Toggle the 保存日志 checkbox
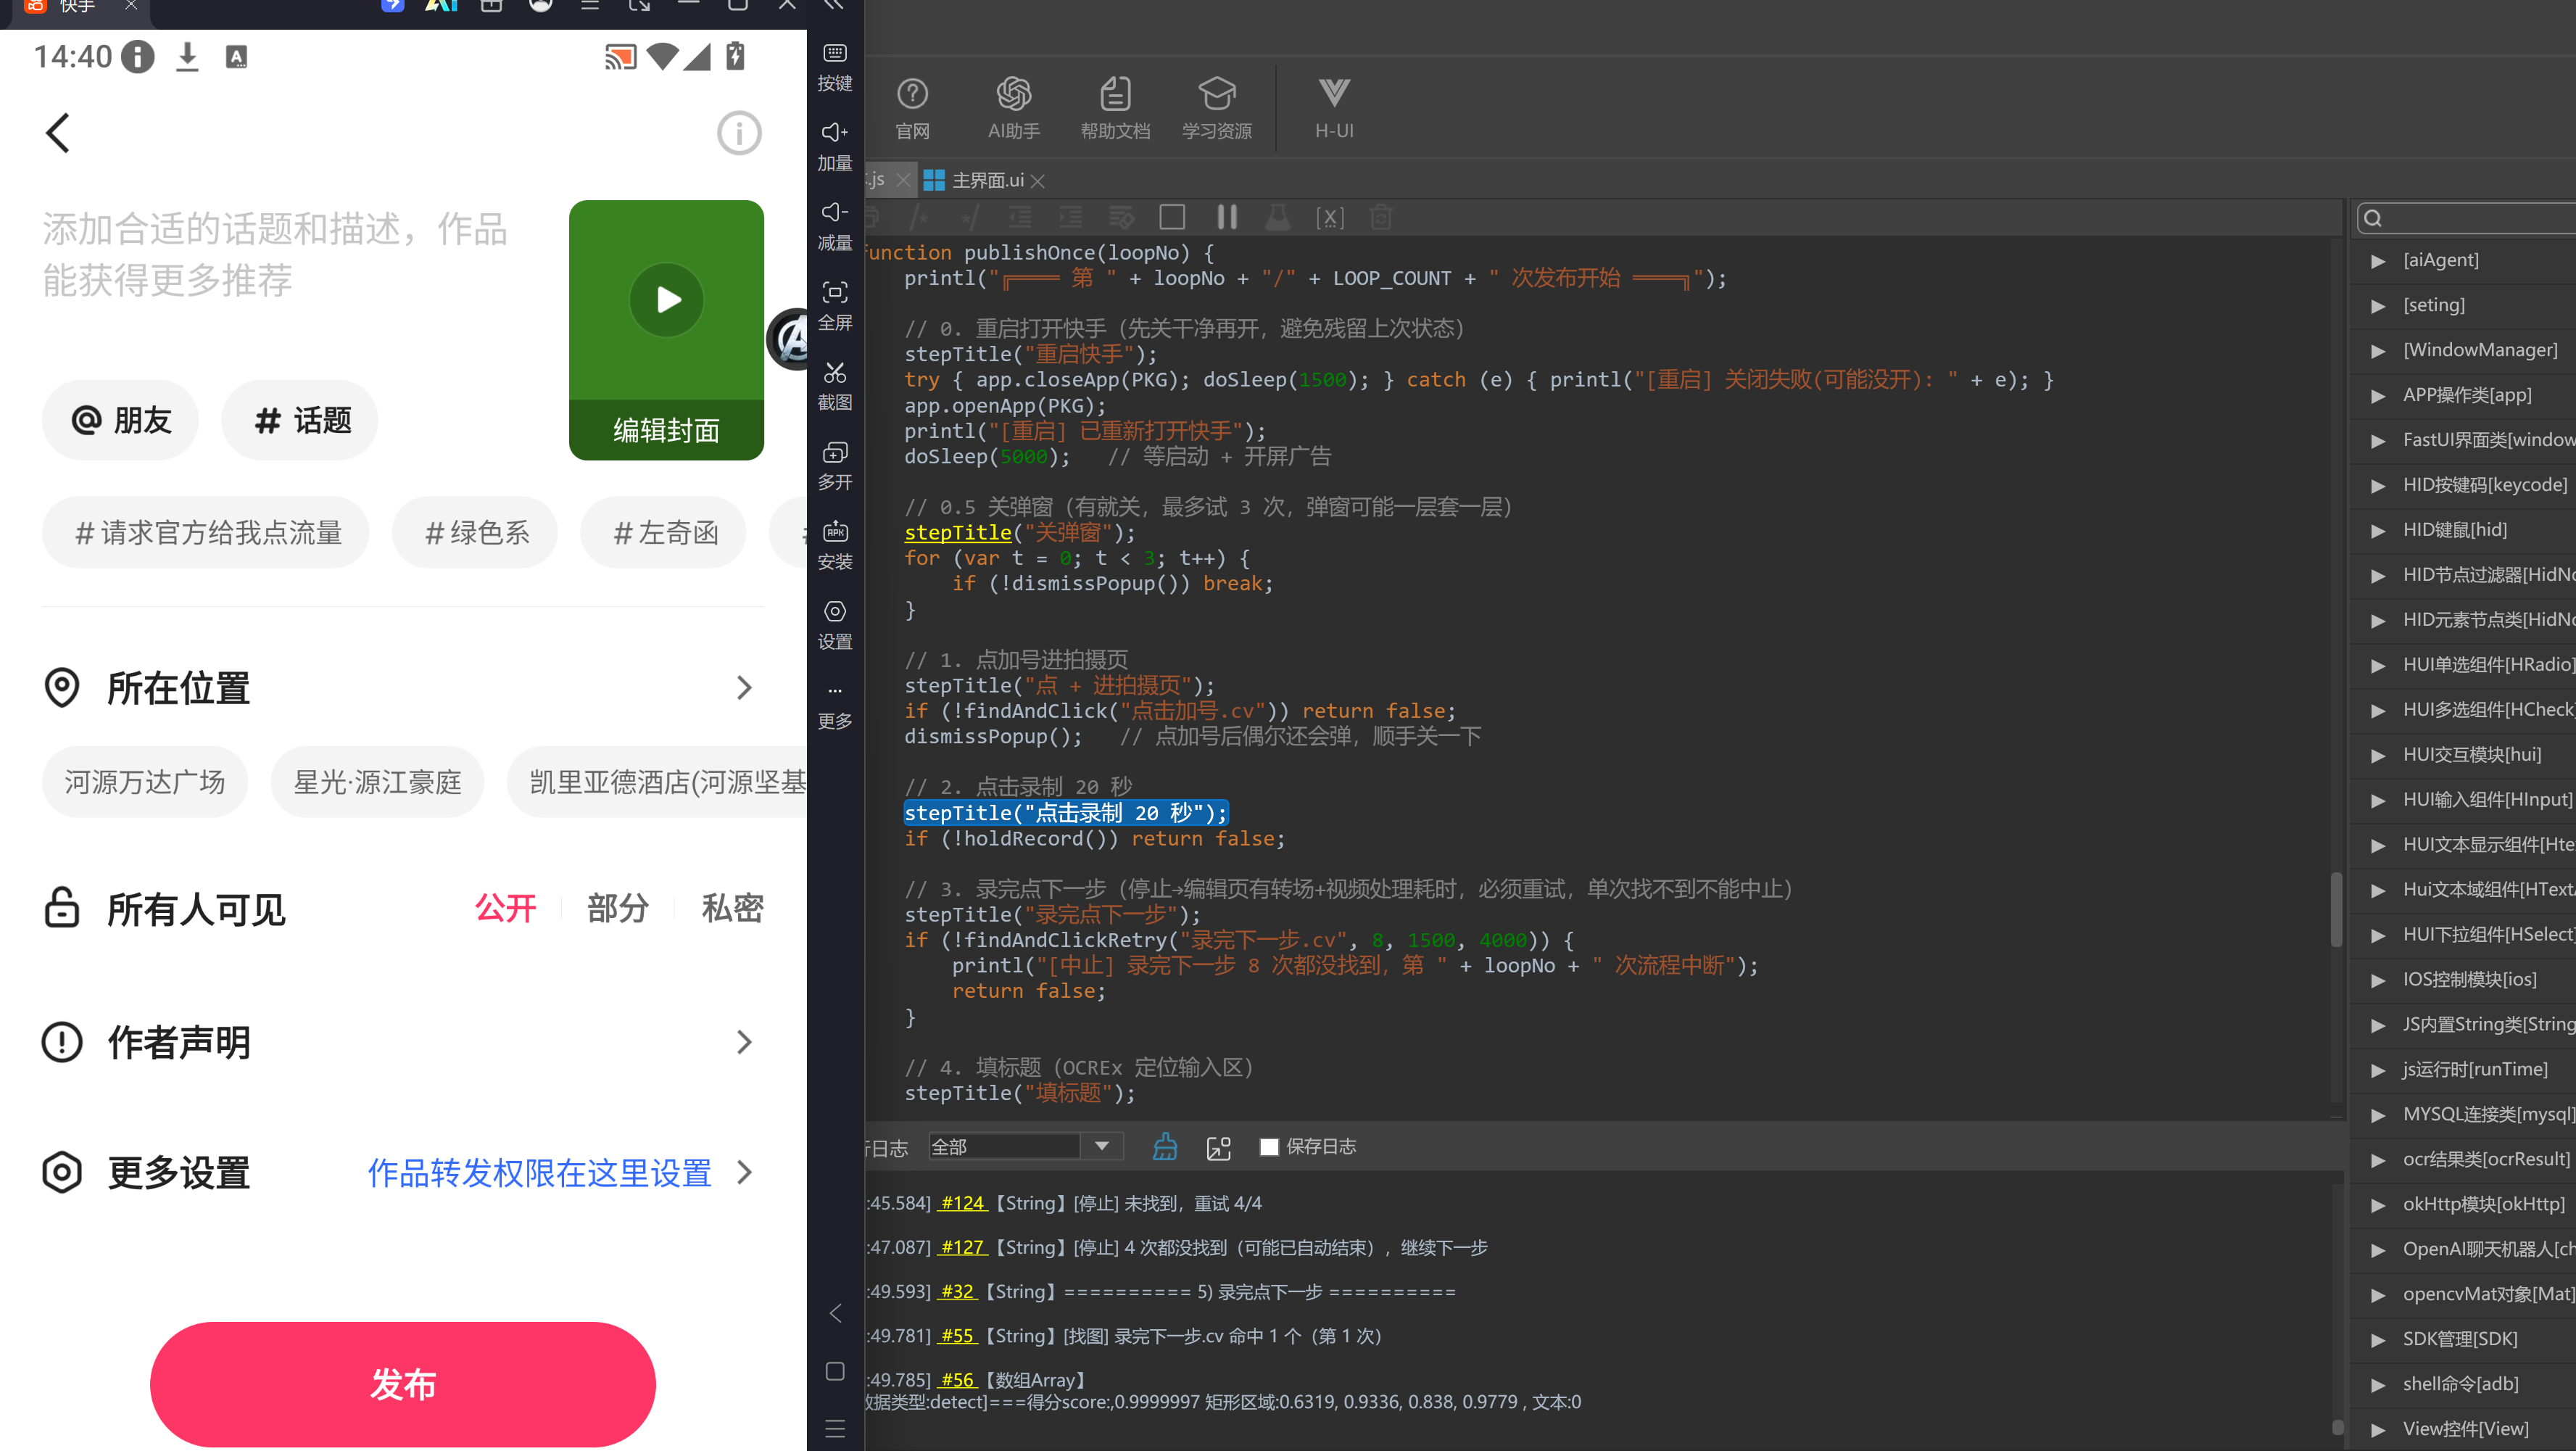The height and width of the screenshot is (1451, 2576). tap(1269, 1147)
